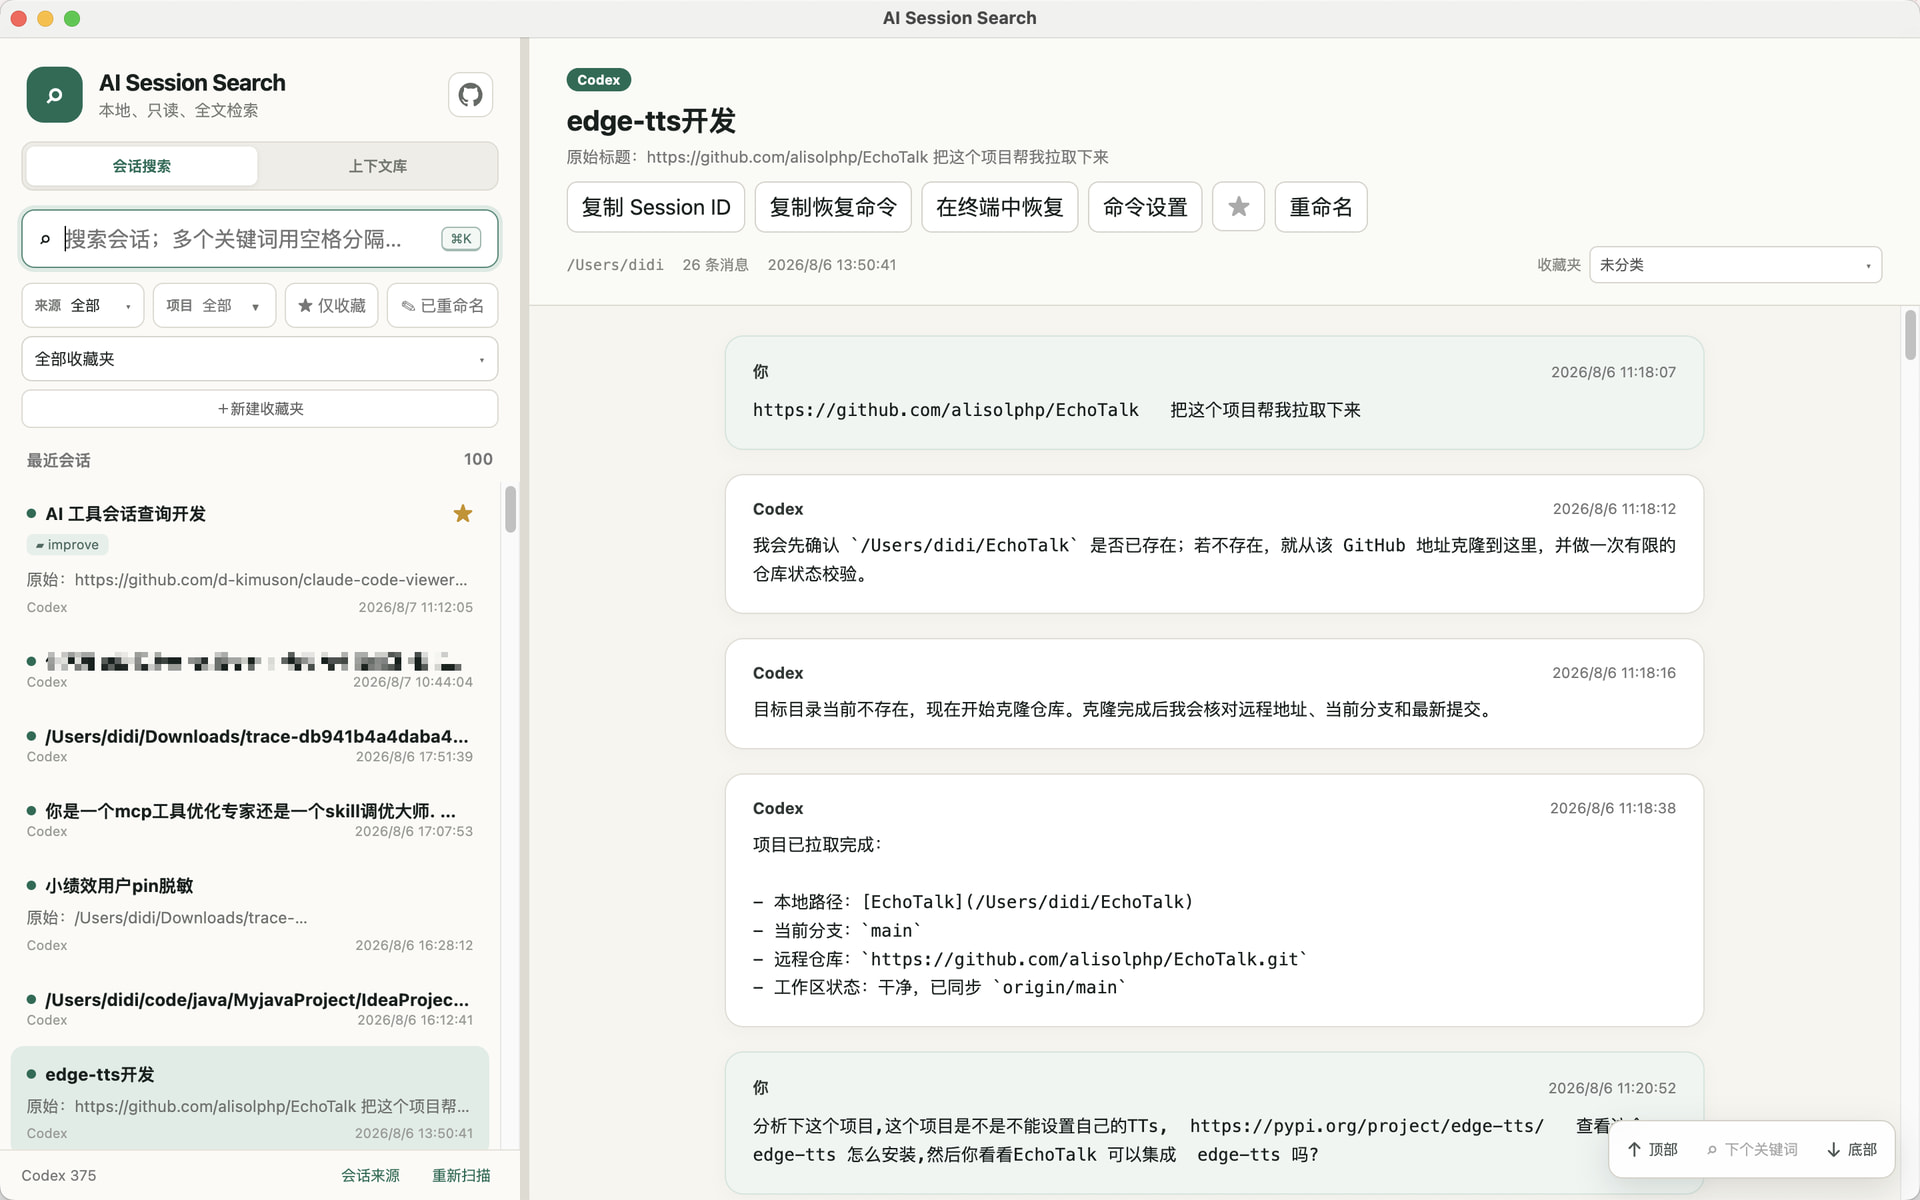
Task: Unstar the AI 工具会话查询开发 session
Action: [462, 514]
